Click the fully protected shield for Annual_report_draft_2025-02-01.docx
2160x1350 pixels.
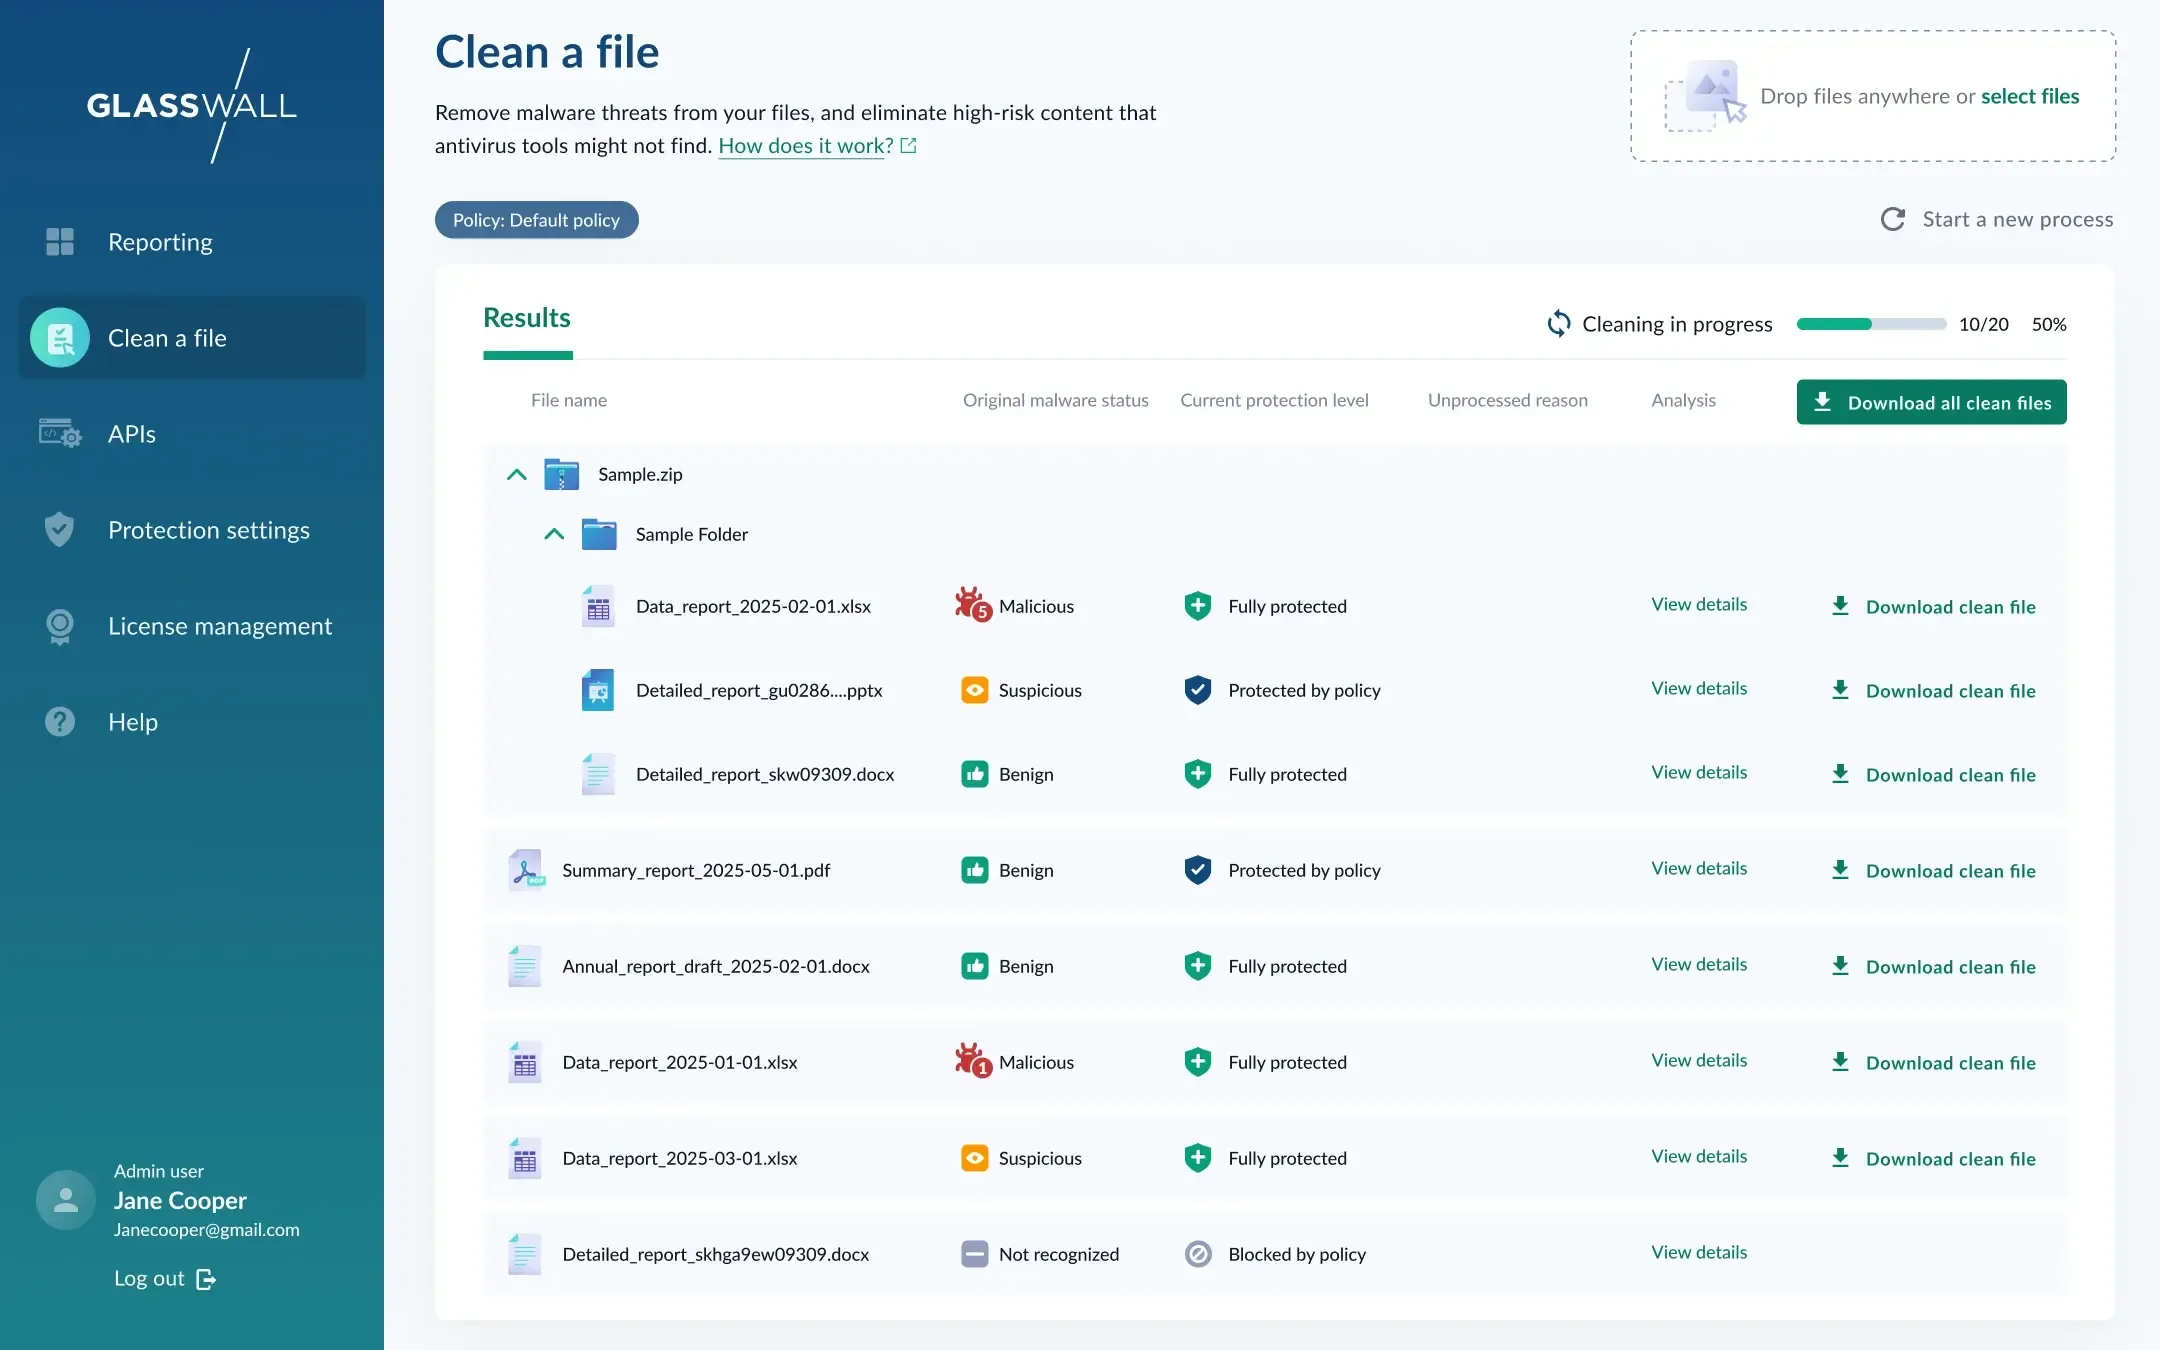[1196, 965]
